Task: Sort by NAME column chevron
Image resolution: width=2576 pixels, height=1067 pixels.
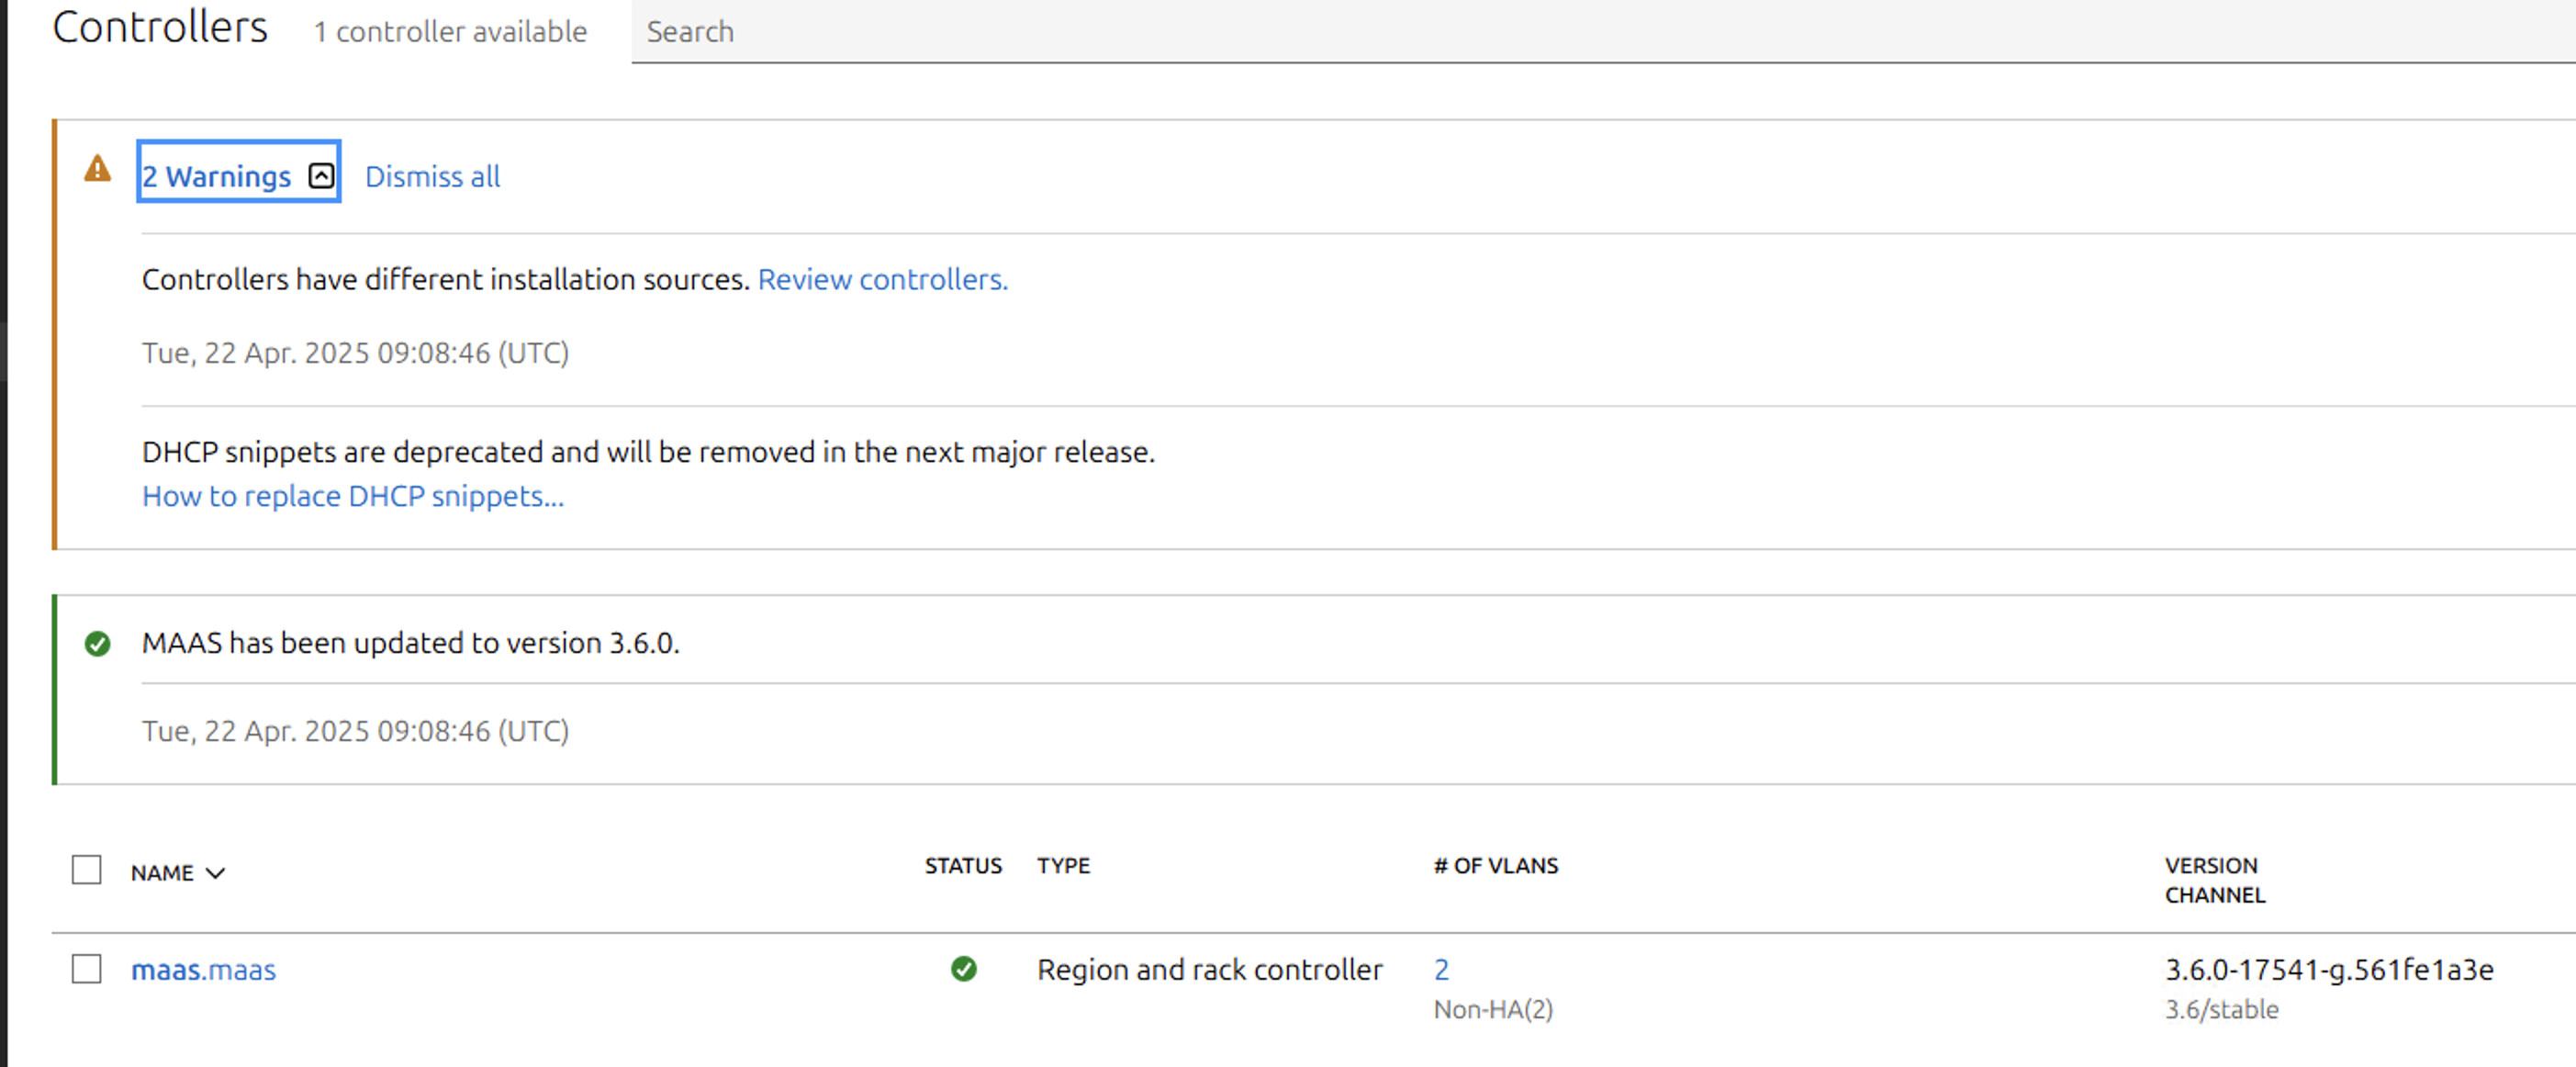Action: (x=216, y=873)
